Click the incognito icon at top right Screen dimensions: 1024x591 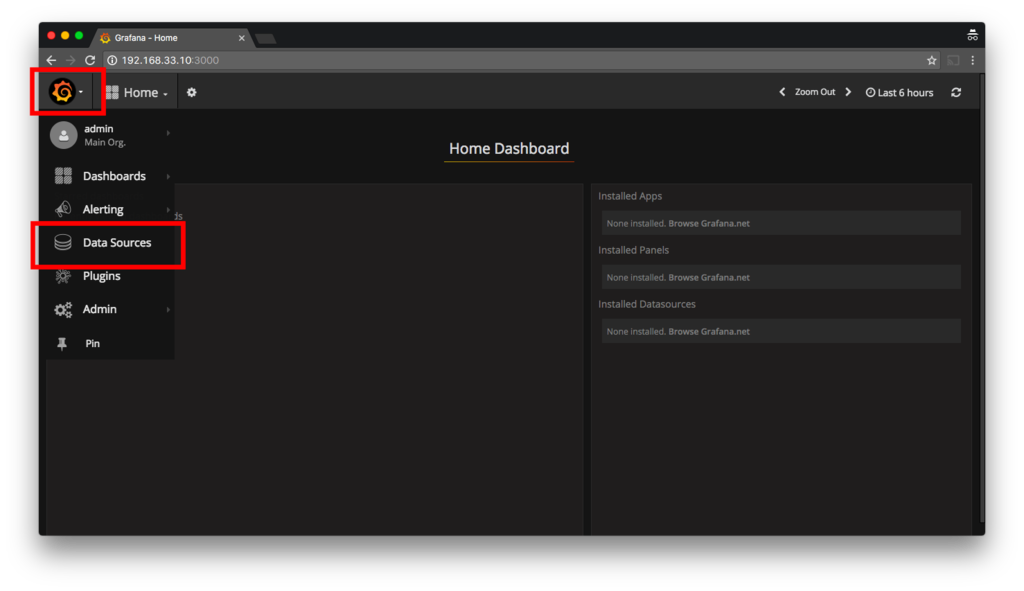[x=972, y=35]
